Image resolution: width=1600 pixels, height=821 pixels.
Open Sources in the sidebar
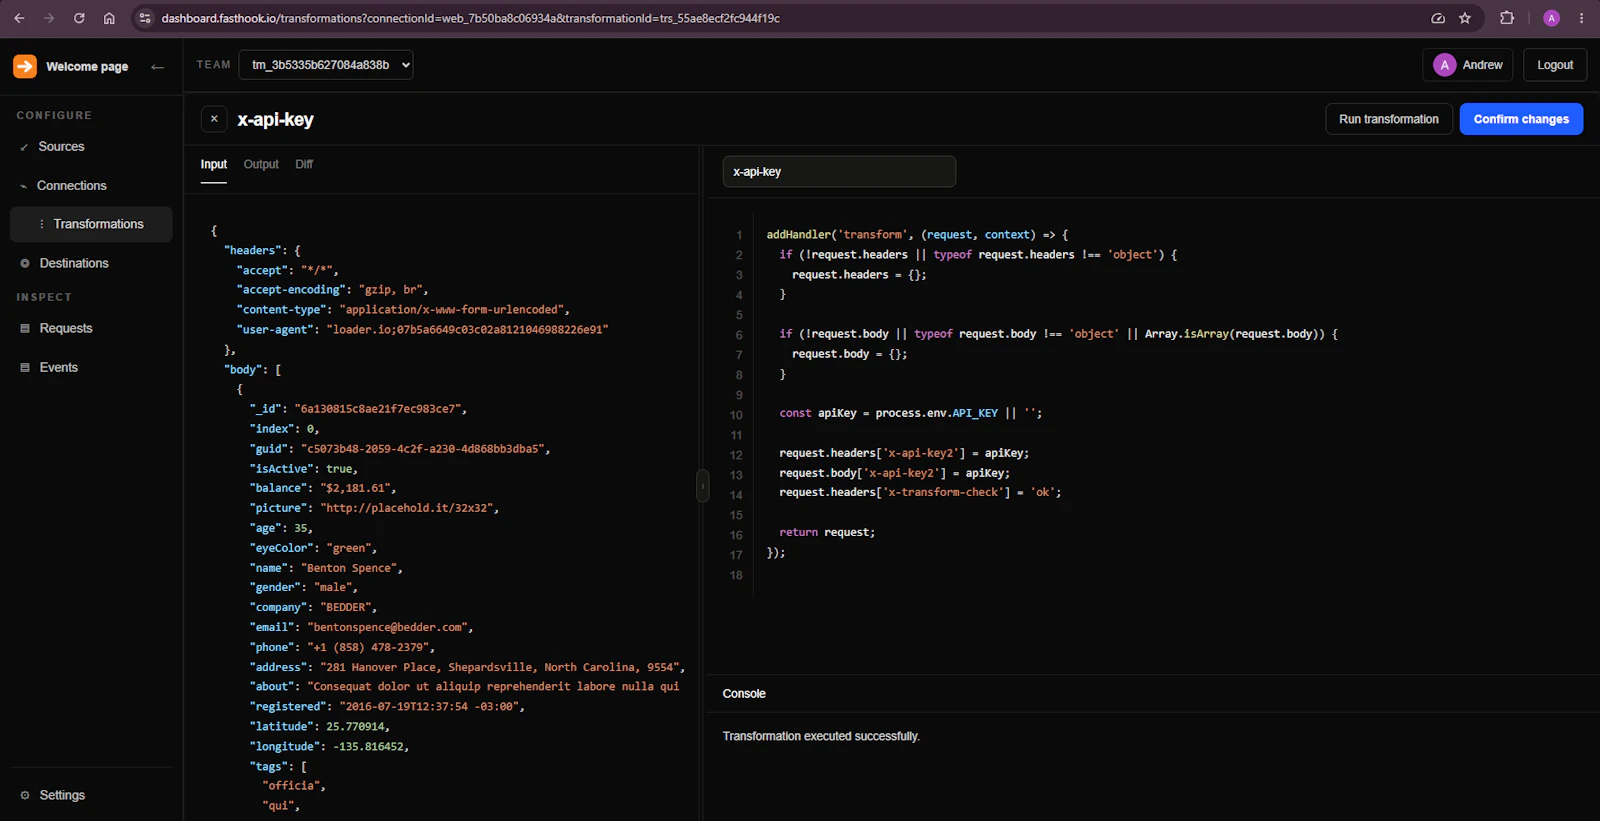tap(91, 147)
